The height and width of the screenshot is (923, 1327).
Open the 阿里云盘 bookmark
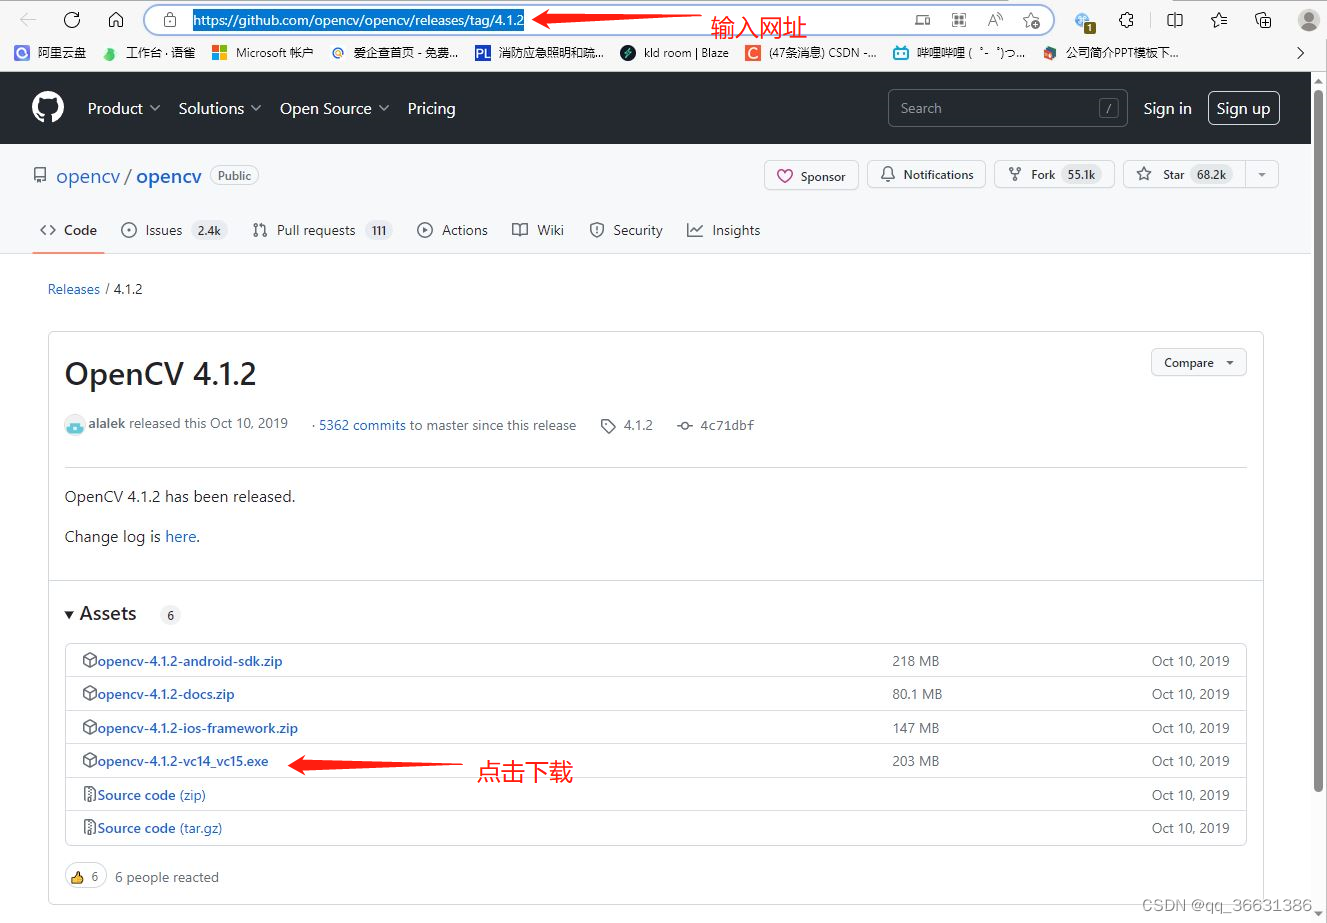pyautogui.click(x=50, y=53)
